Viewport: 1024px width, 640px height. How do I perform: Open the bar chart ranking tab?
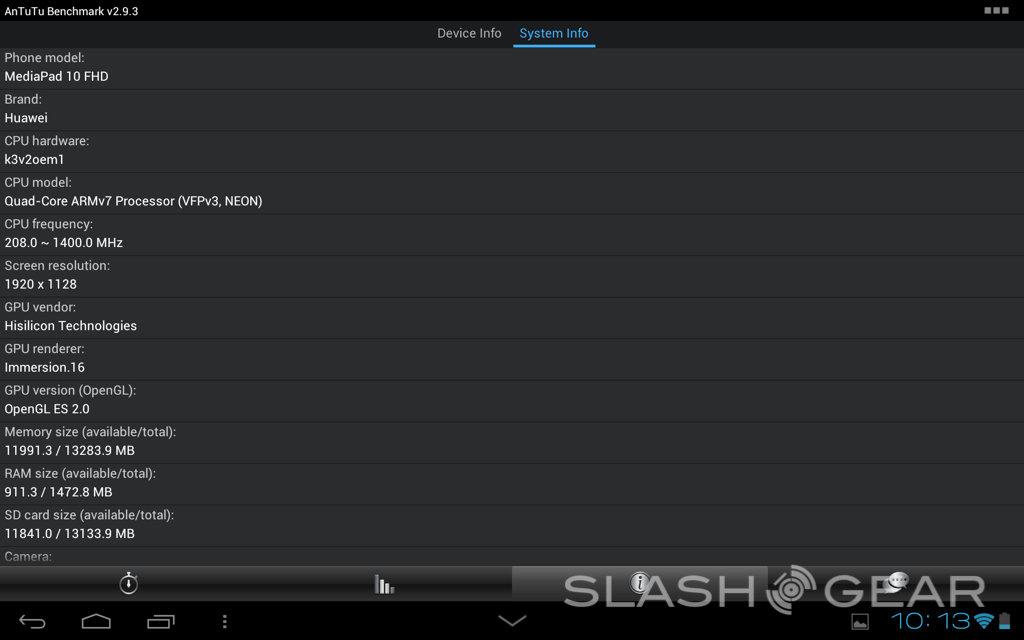[384, 583]
